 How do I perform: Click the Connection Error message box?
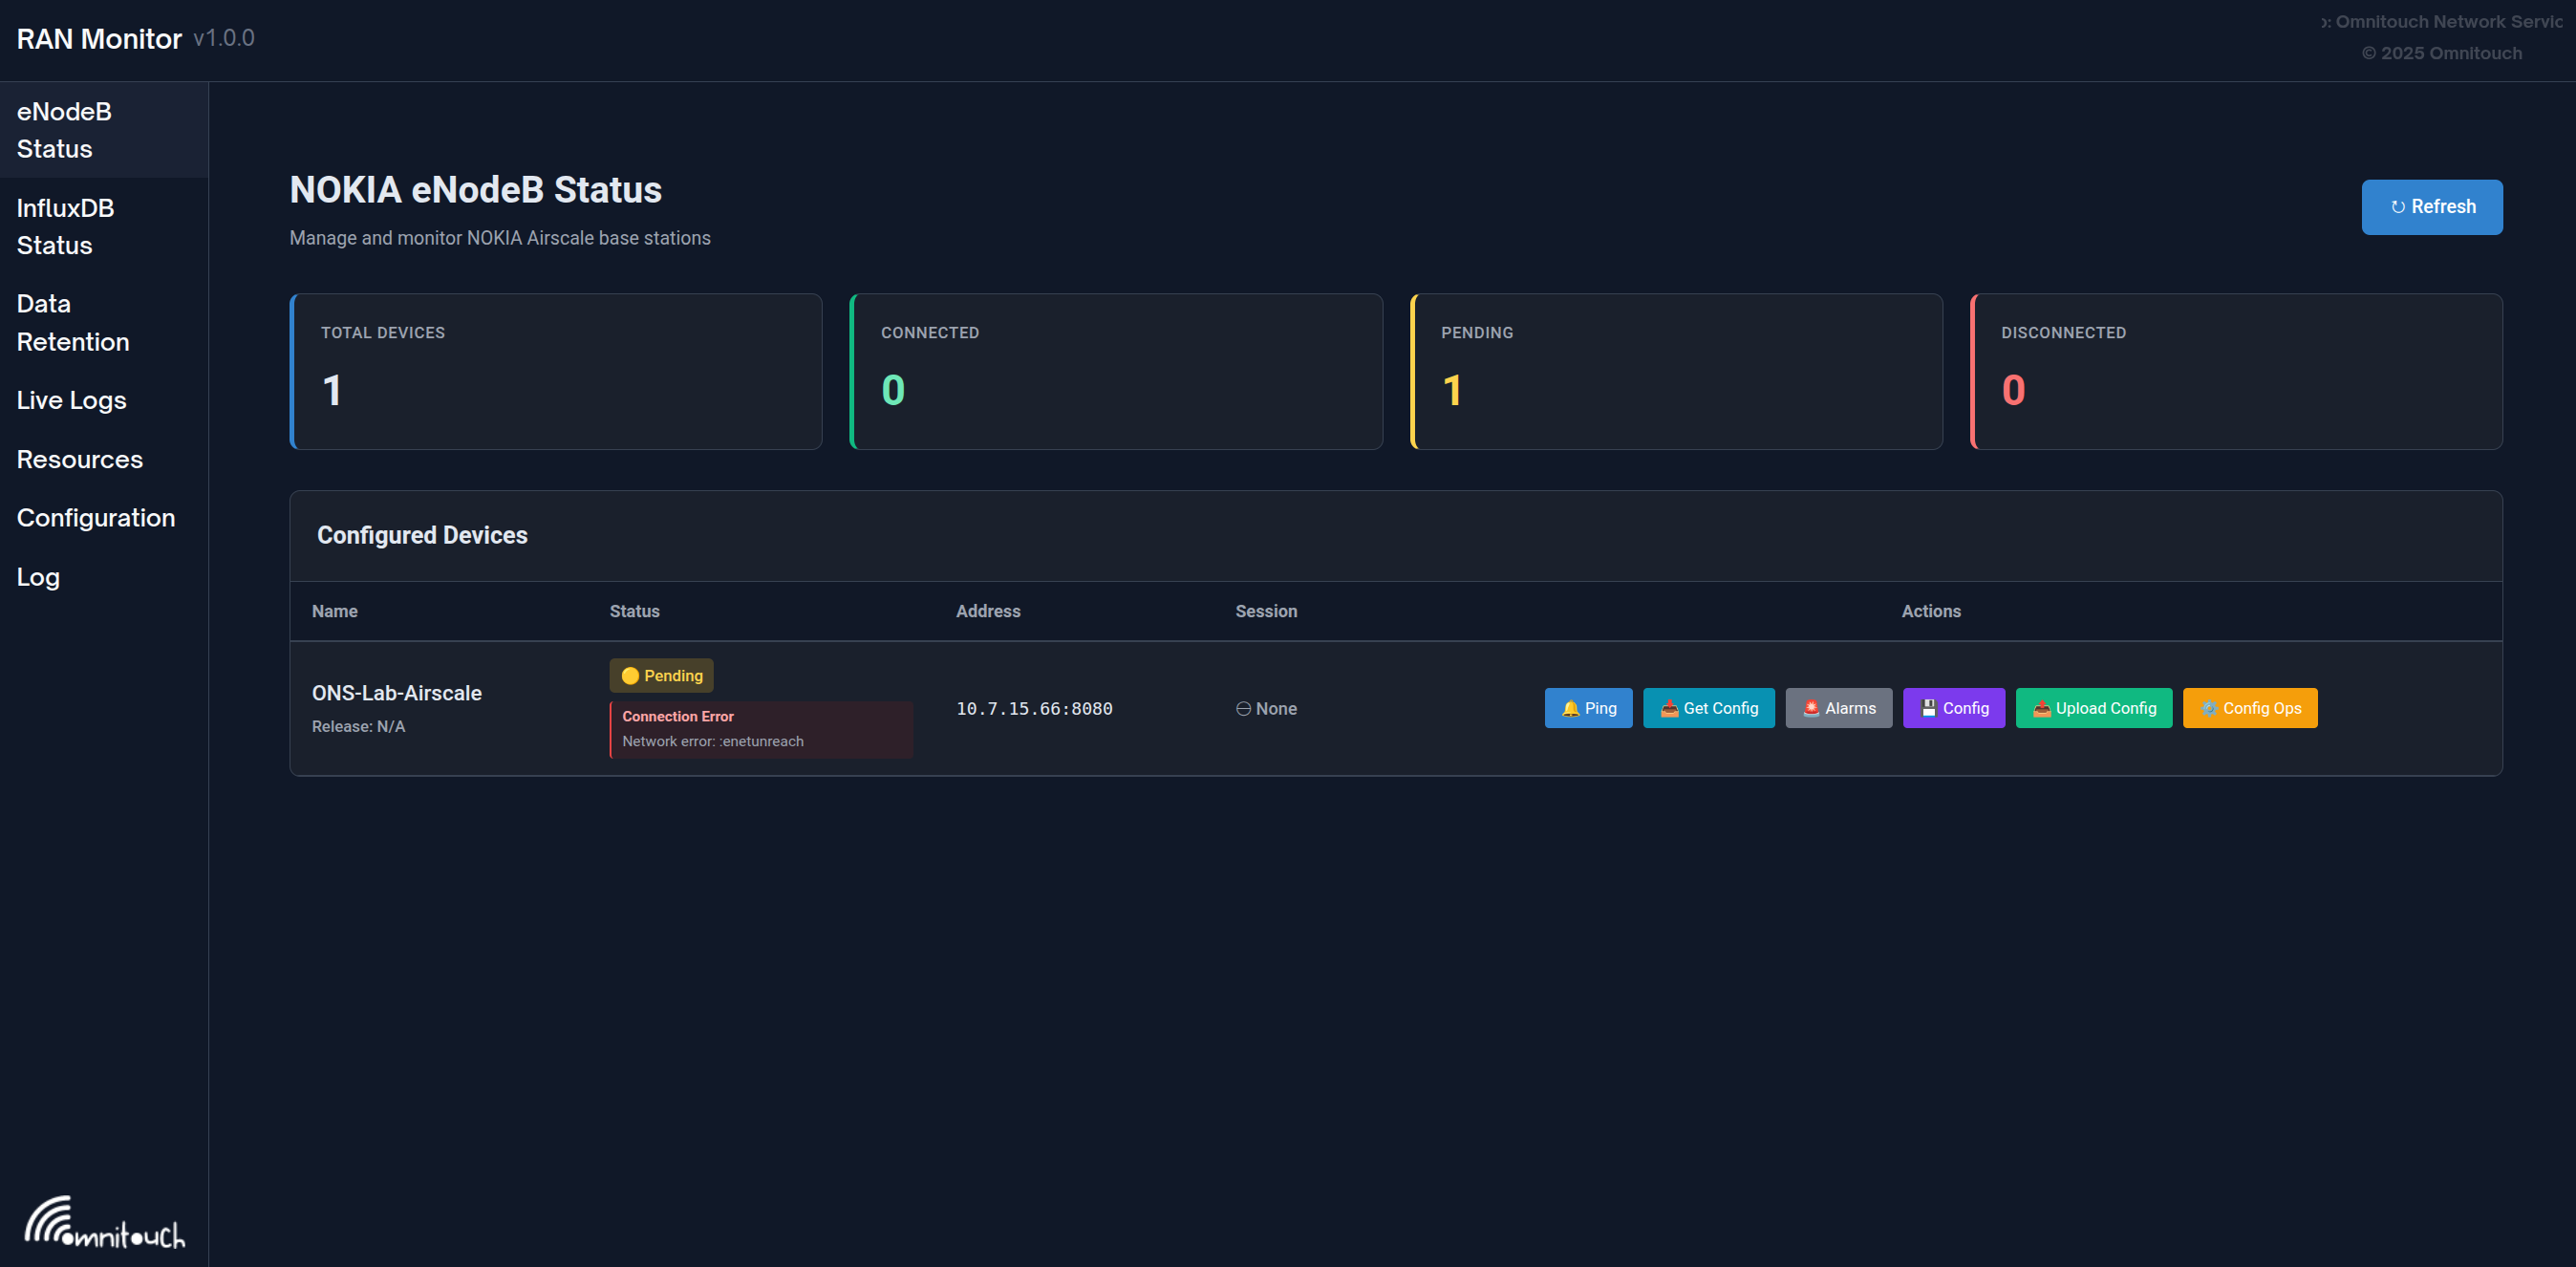(761, 729)
